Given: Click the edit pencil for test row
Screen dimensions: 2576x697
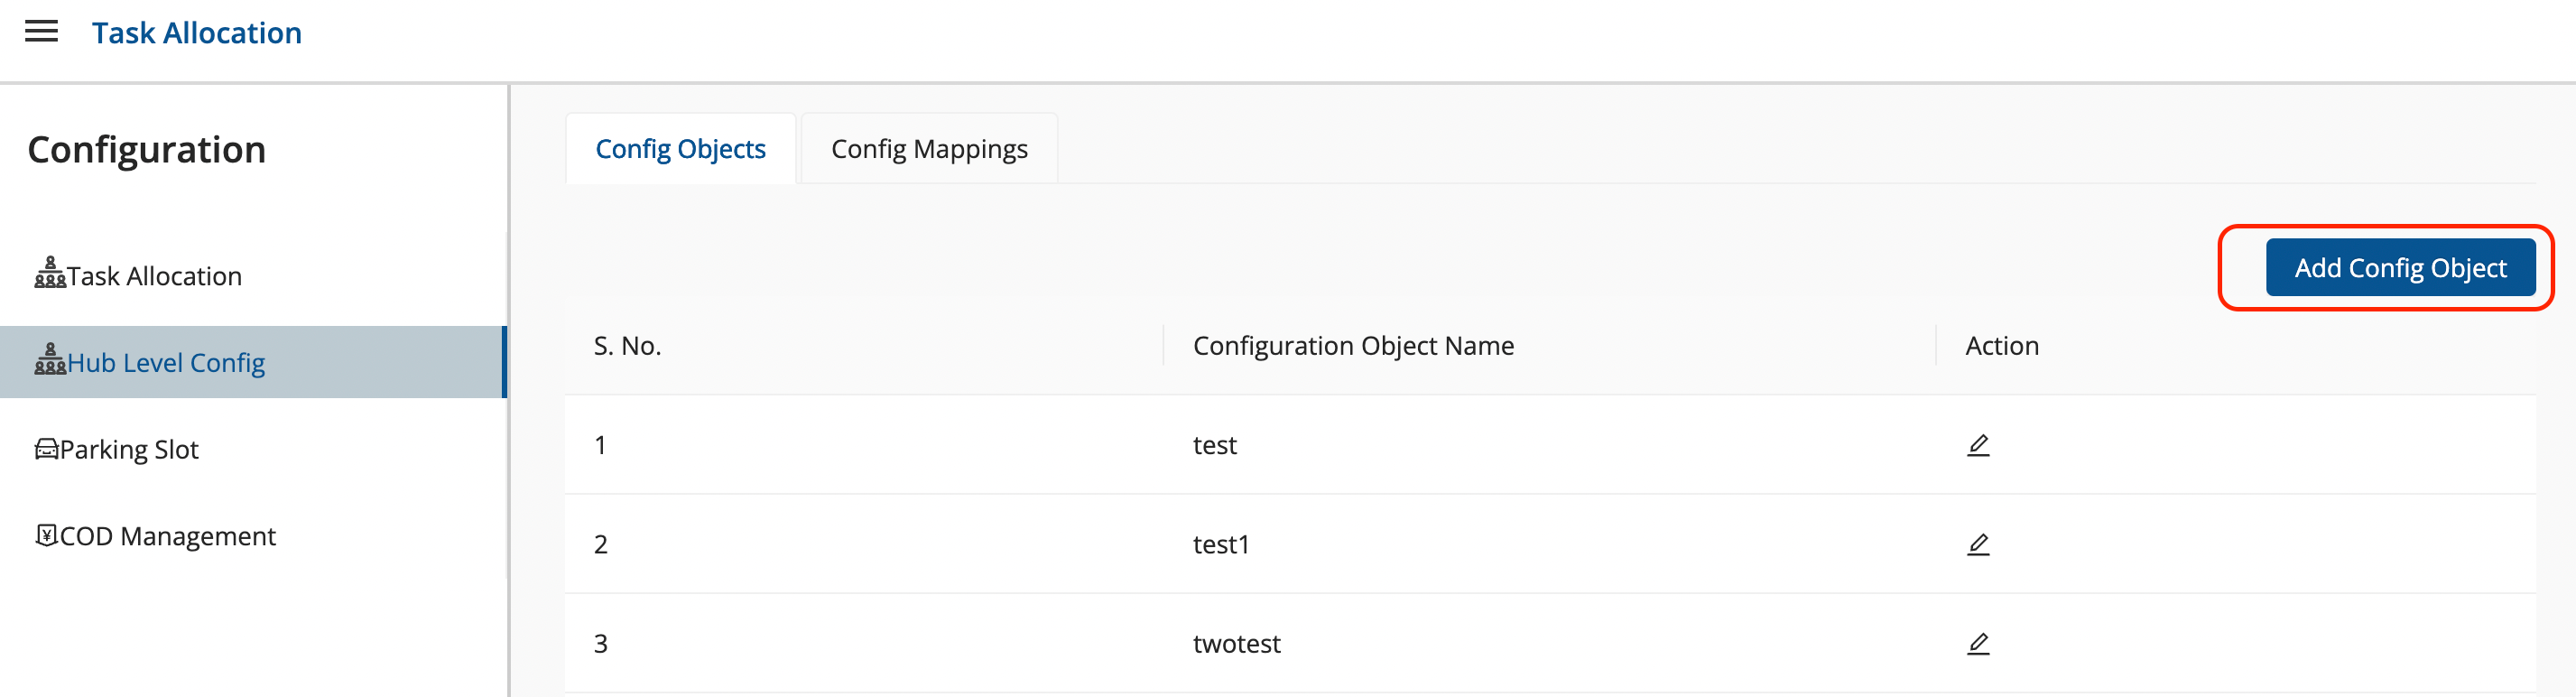Looking at the screenshot, I should click(1977, 445).
